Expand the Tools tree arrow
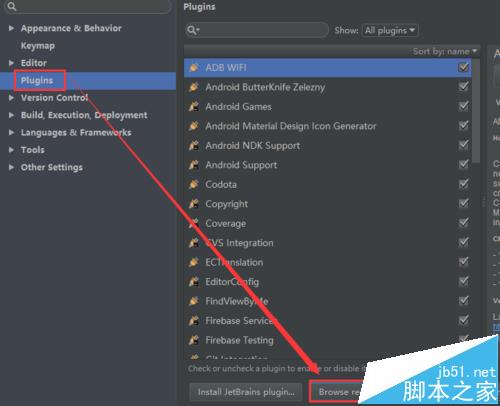The width and height of the screenshot is (500, 406). 11,150
